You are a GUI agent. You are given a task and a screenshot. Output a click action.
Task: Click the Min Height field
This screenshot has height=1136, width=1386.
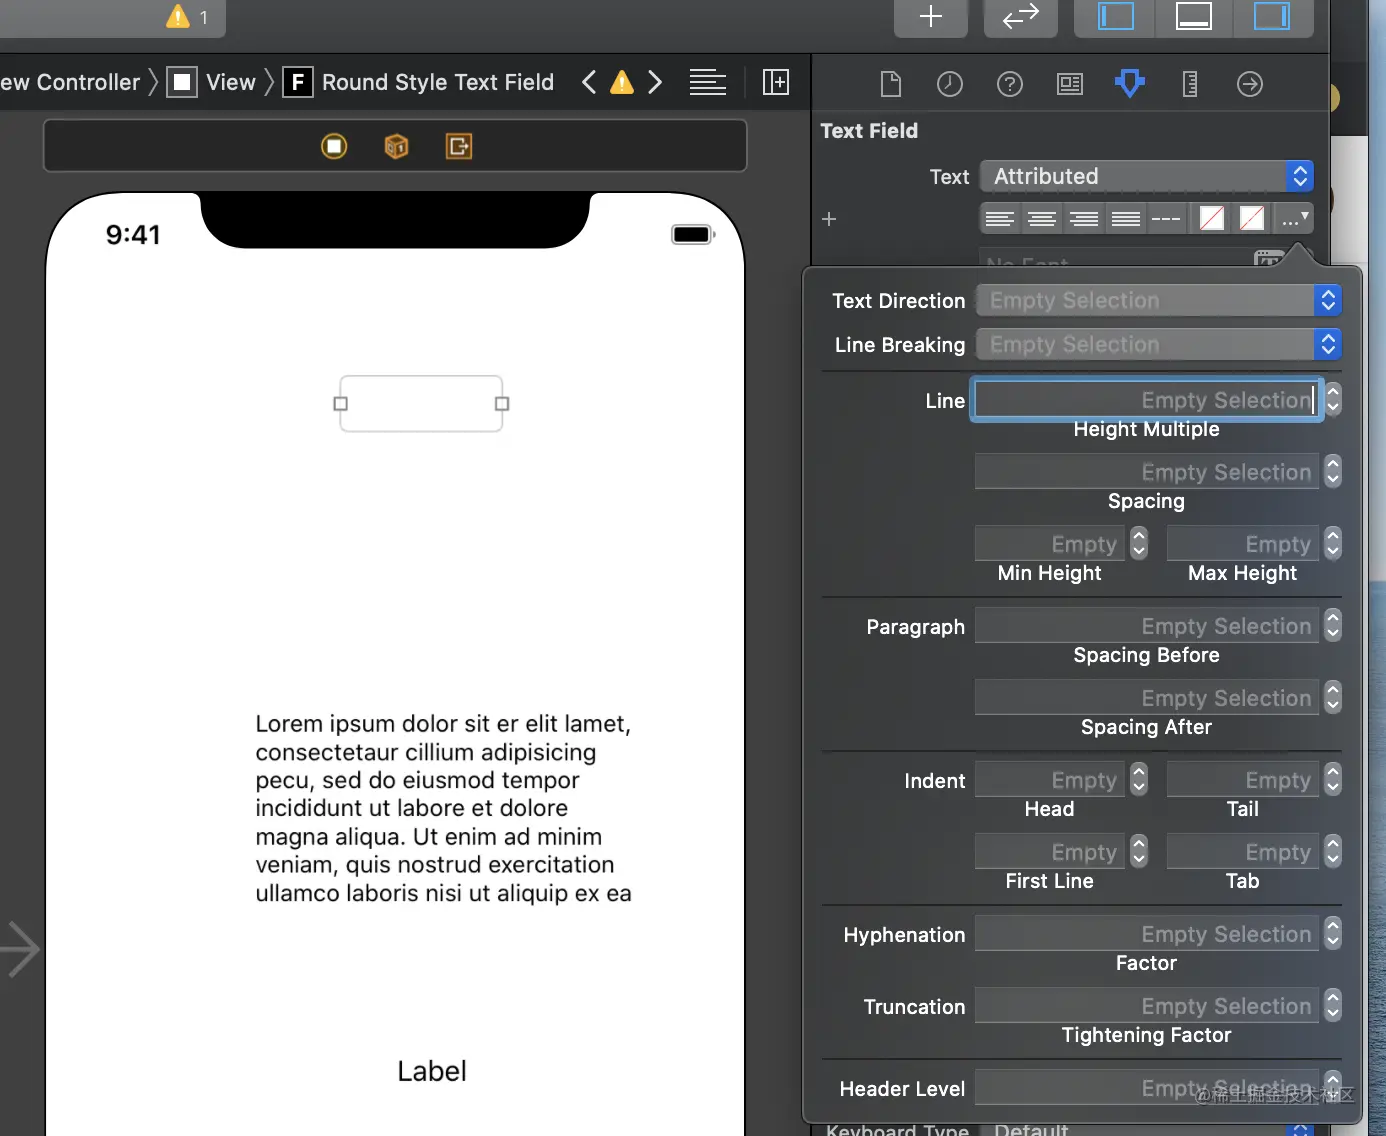pyautogui.click(x=1050, y=544)
